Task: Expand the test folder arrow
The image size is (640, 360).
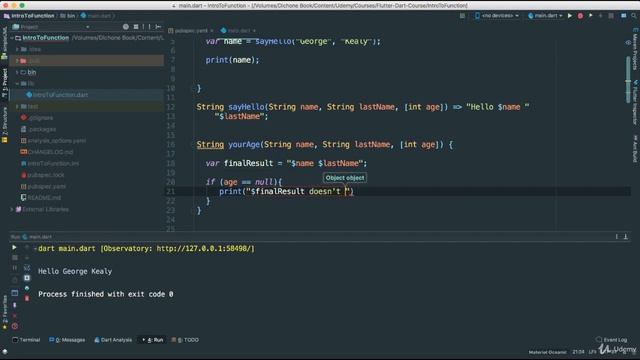Action: (17, 106)
